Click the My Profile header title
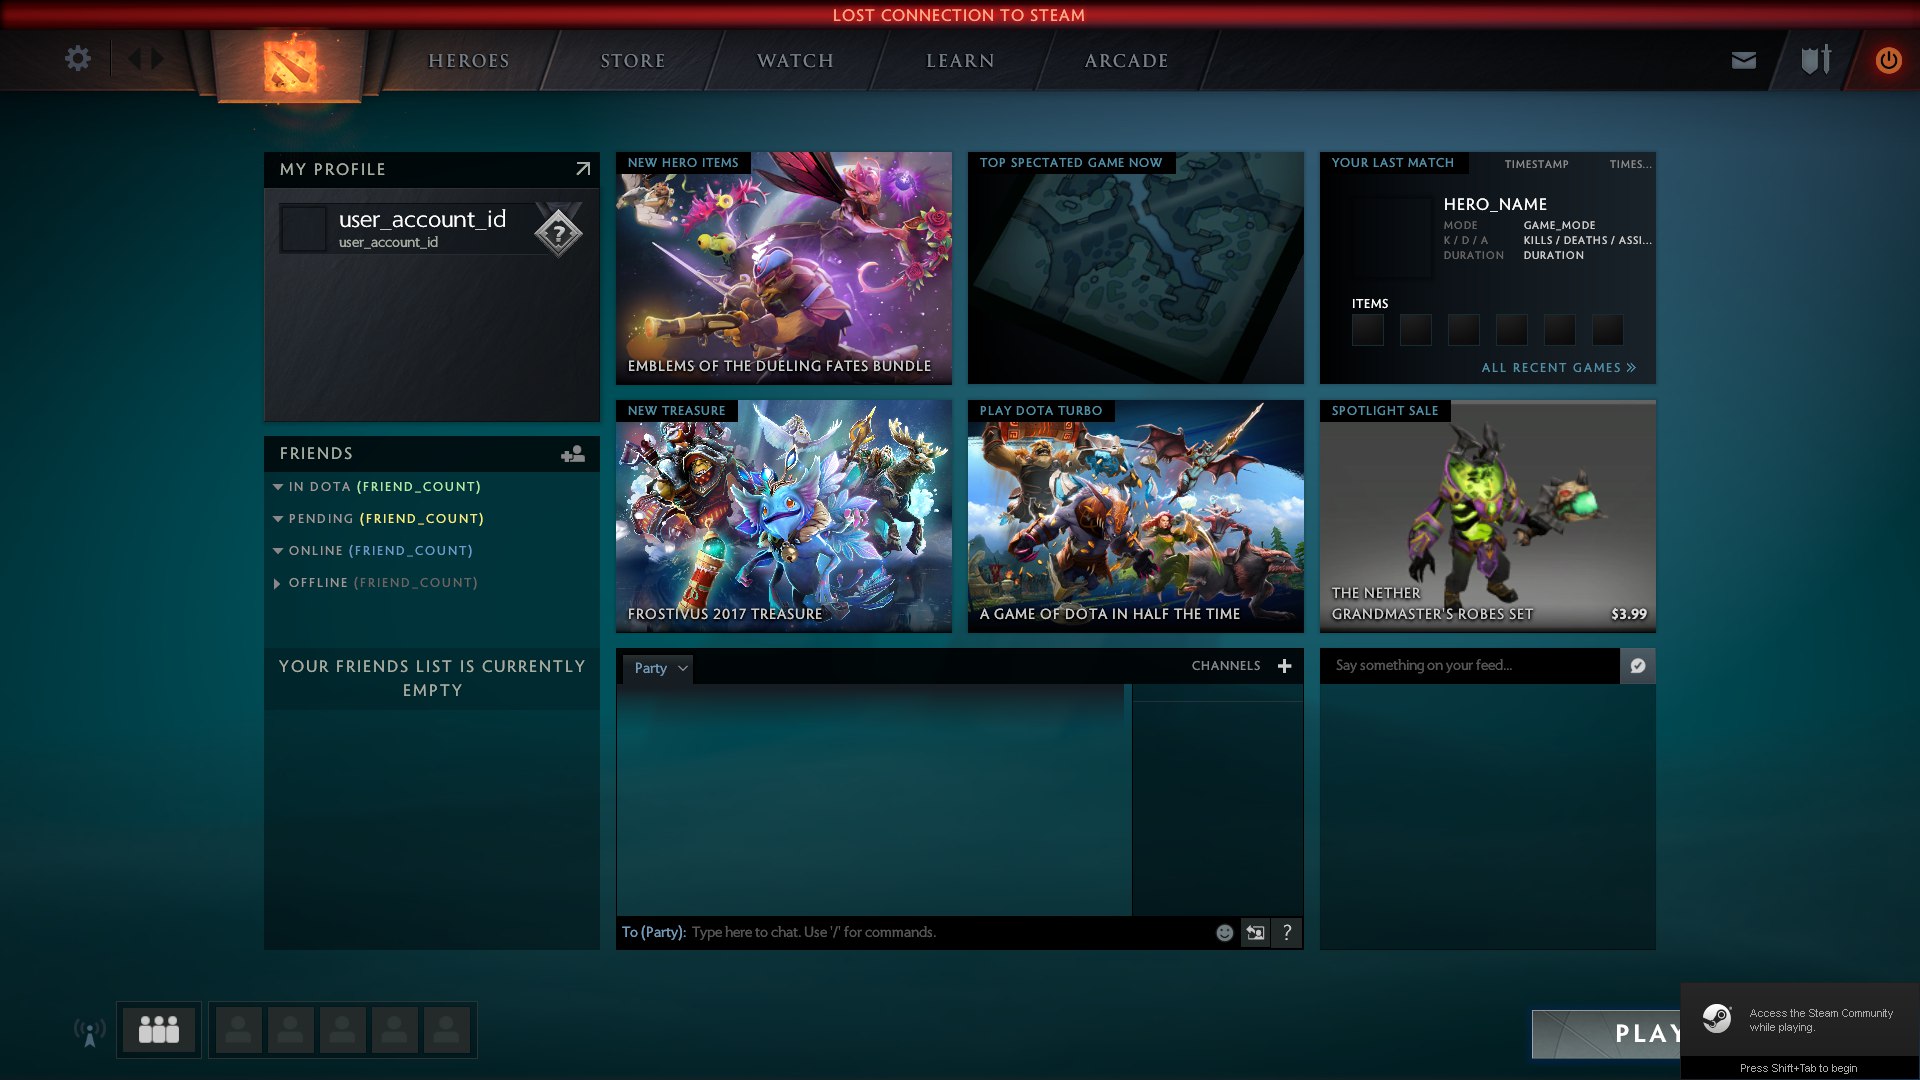1920x1080 pixels. (333, 169)
